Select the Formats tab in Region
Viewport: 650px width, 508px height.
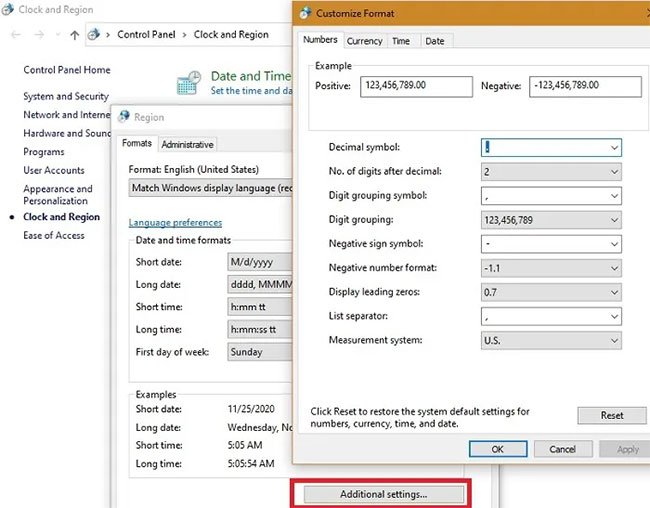tap(137, 143)
